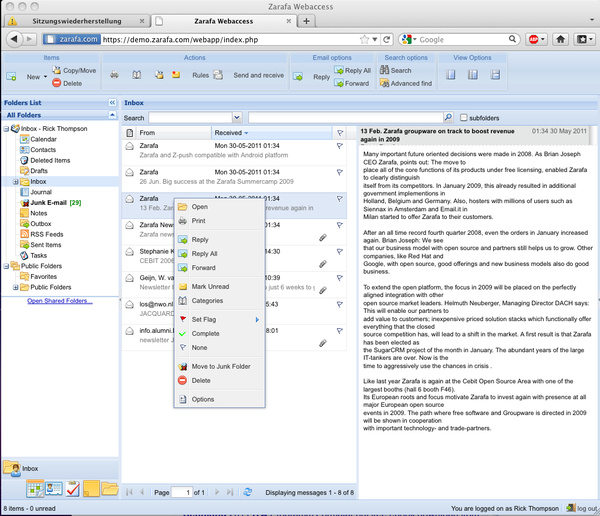Switch to Sitzungswiederherstellung browser tab
This screenshot has width=600, height=516.
(77, 21)
